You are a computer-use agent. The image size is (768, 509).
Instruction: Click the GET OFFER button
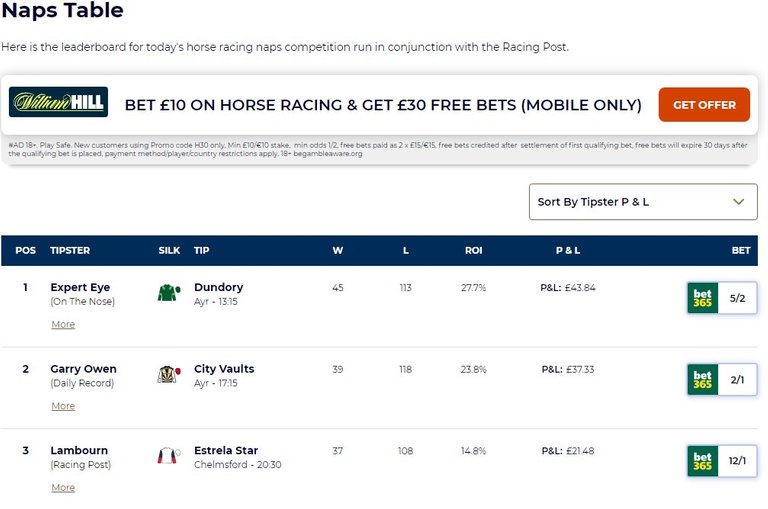tap(704, 105)
